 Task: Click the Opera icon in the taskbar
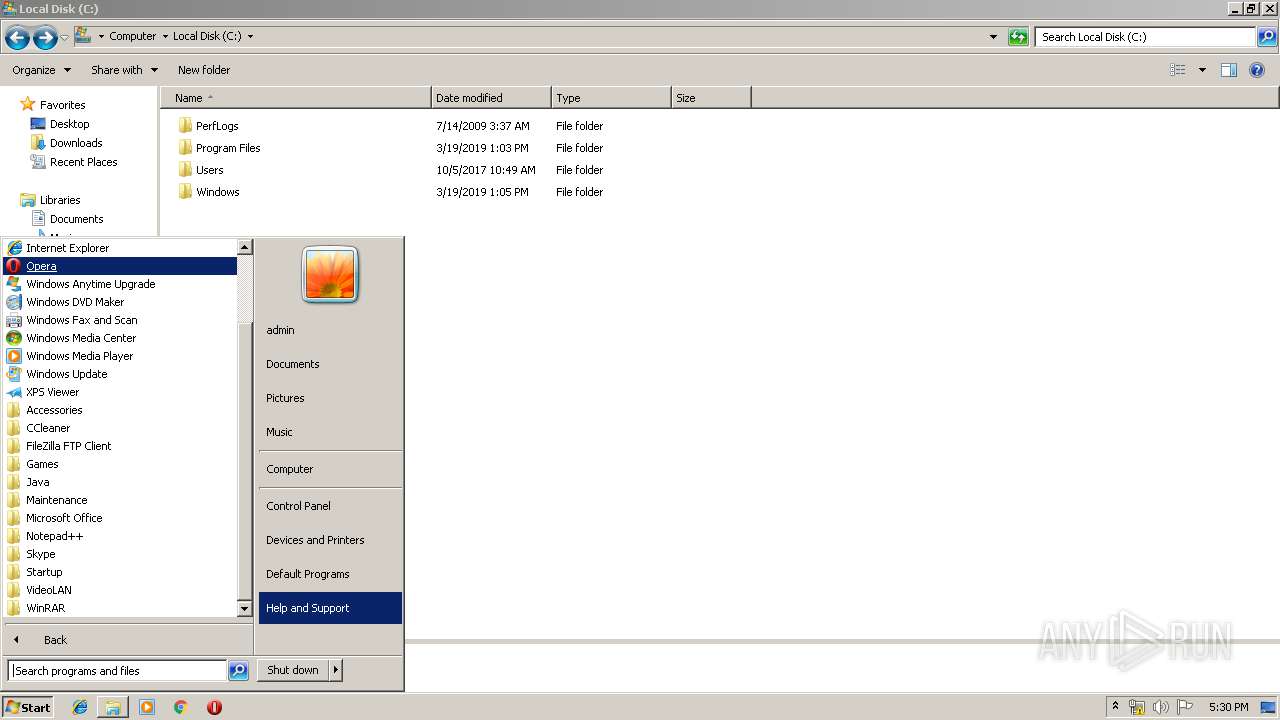tap(214, 707)
